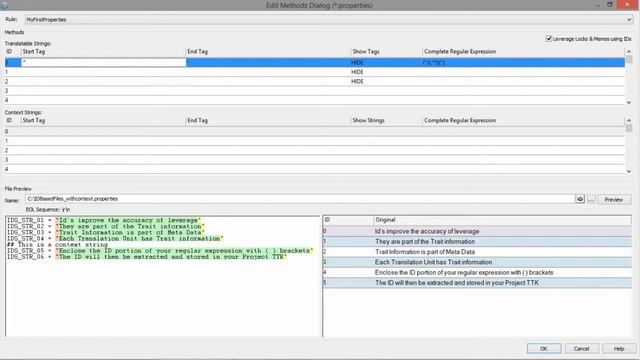
Task: Click the "## This is a context string" line
Action: pos(57,244)
